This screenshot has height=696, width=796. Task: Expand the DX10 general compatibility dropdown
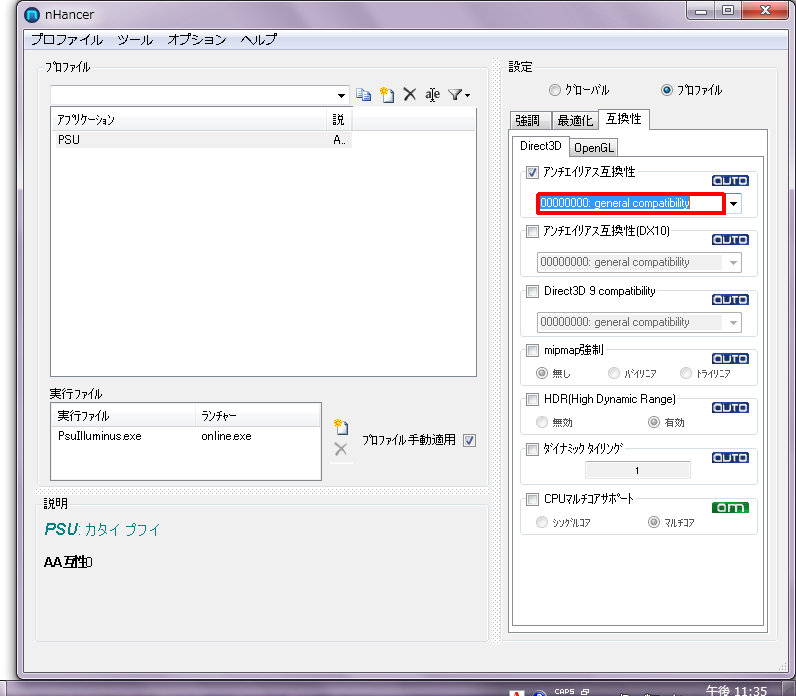coord(734,262)
